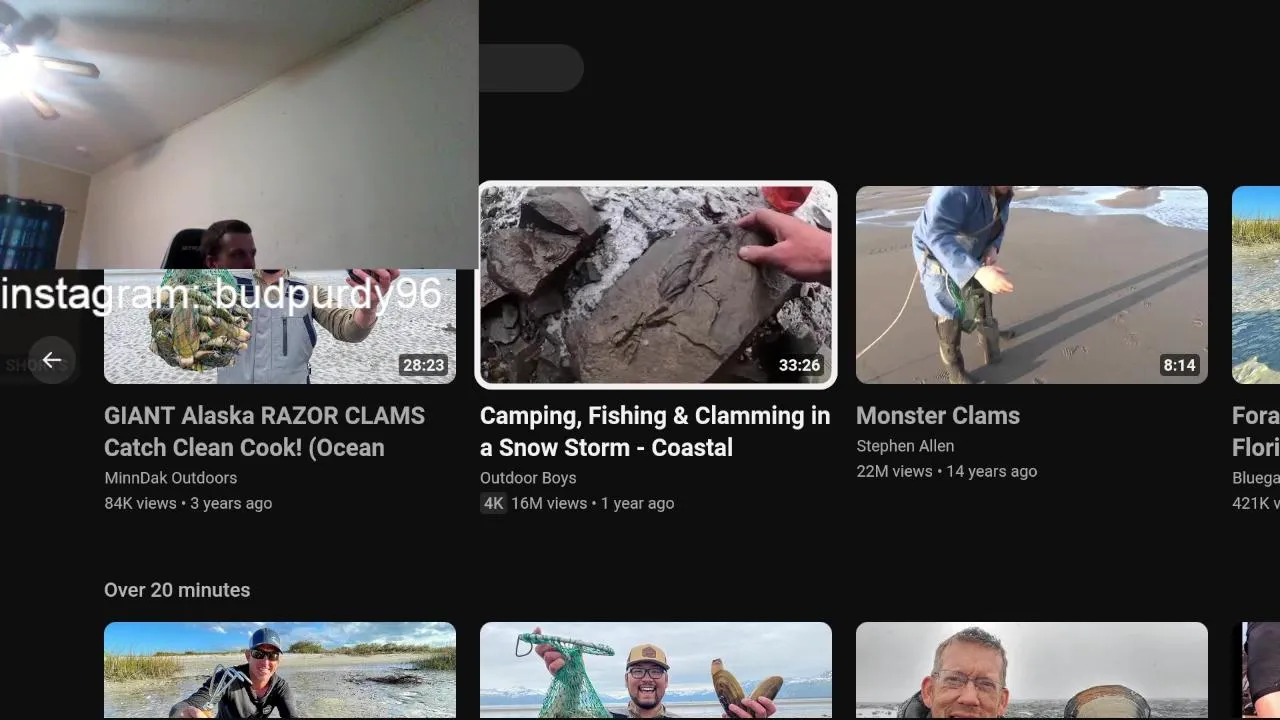1280x720 pixels.
Task: Click the search bar at the top
Action: click(x=531, y=68)
